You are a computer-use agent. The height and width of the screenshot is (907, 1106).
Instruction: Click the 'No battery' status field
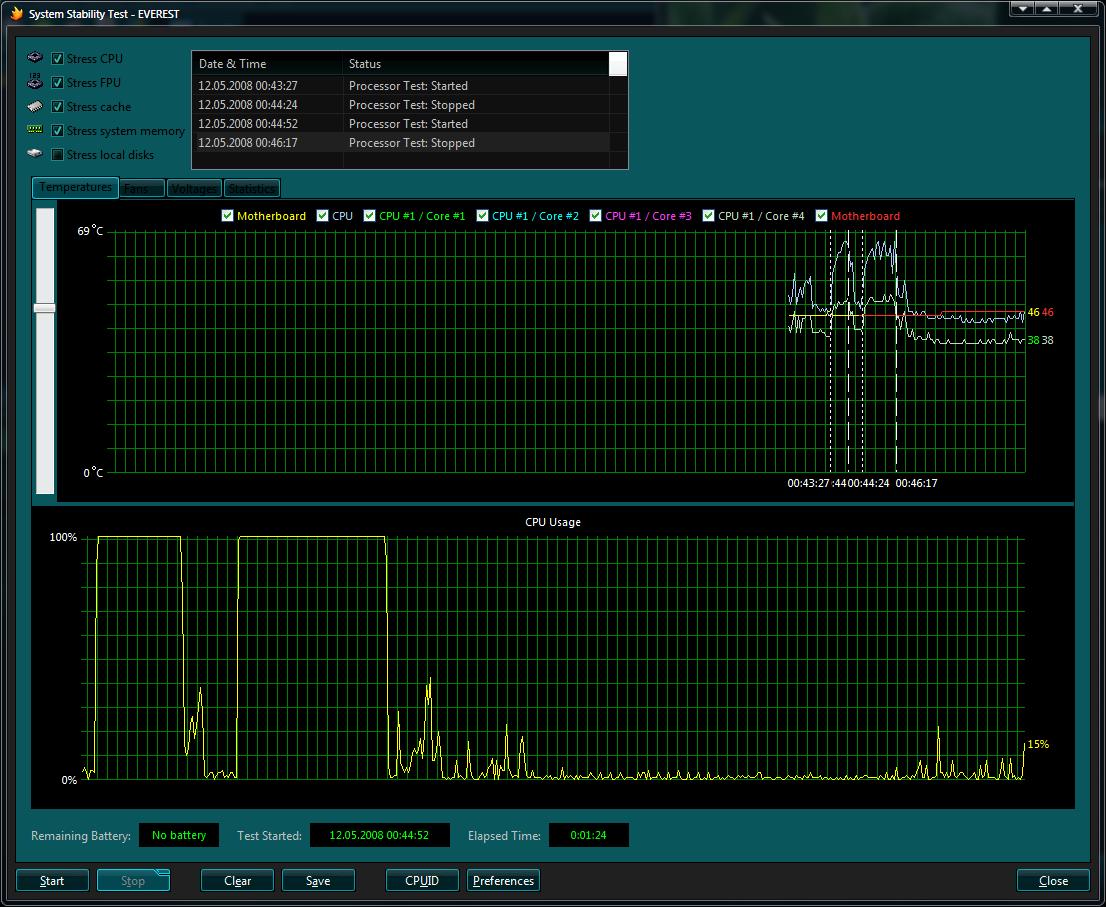(x=179, y=835)
